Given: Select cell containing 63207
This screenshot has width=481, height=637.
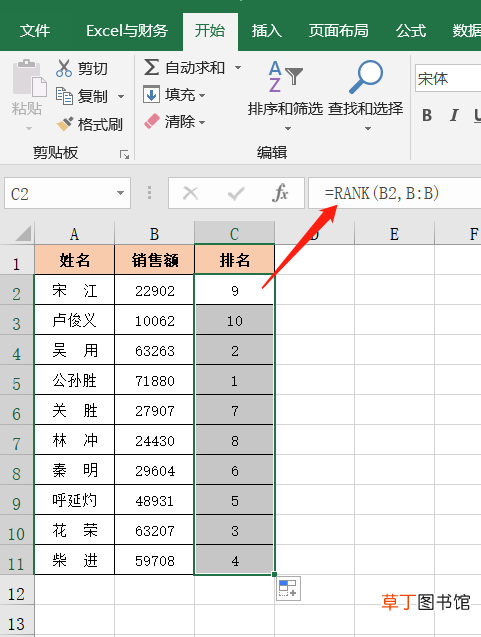Looking at the screenshot, I should [x=154, y=530].
